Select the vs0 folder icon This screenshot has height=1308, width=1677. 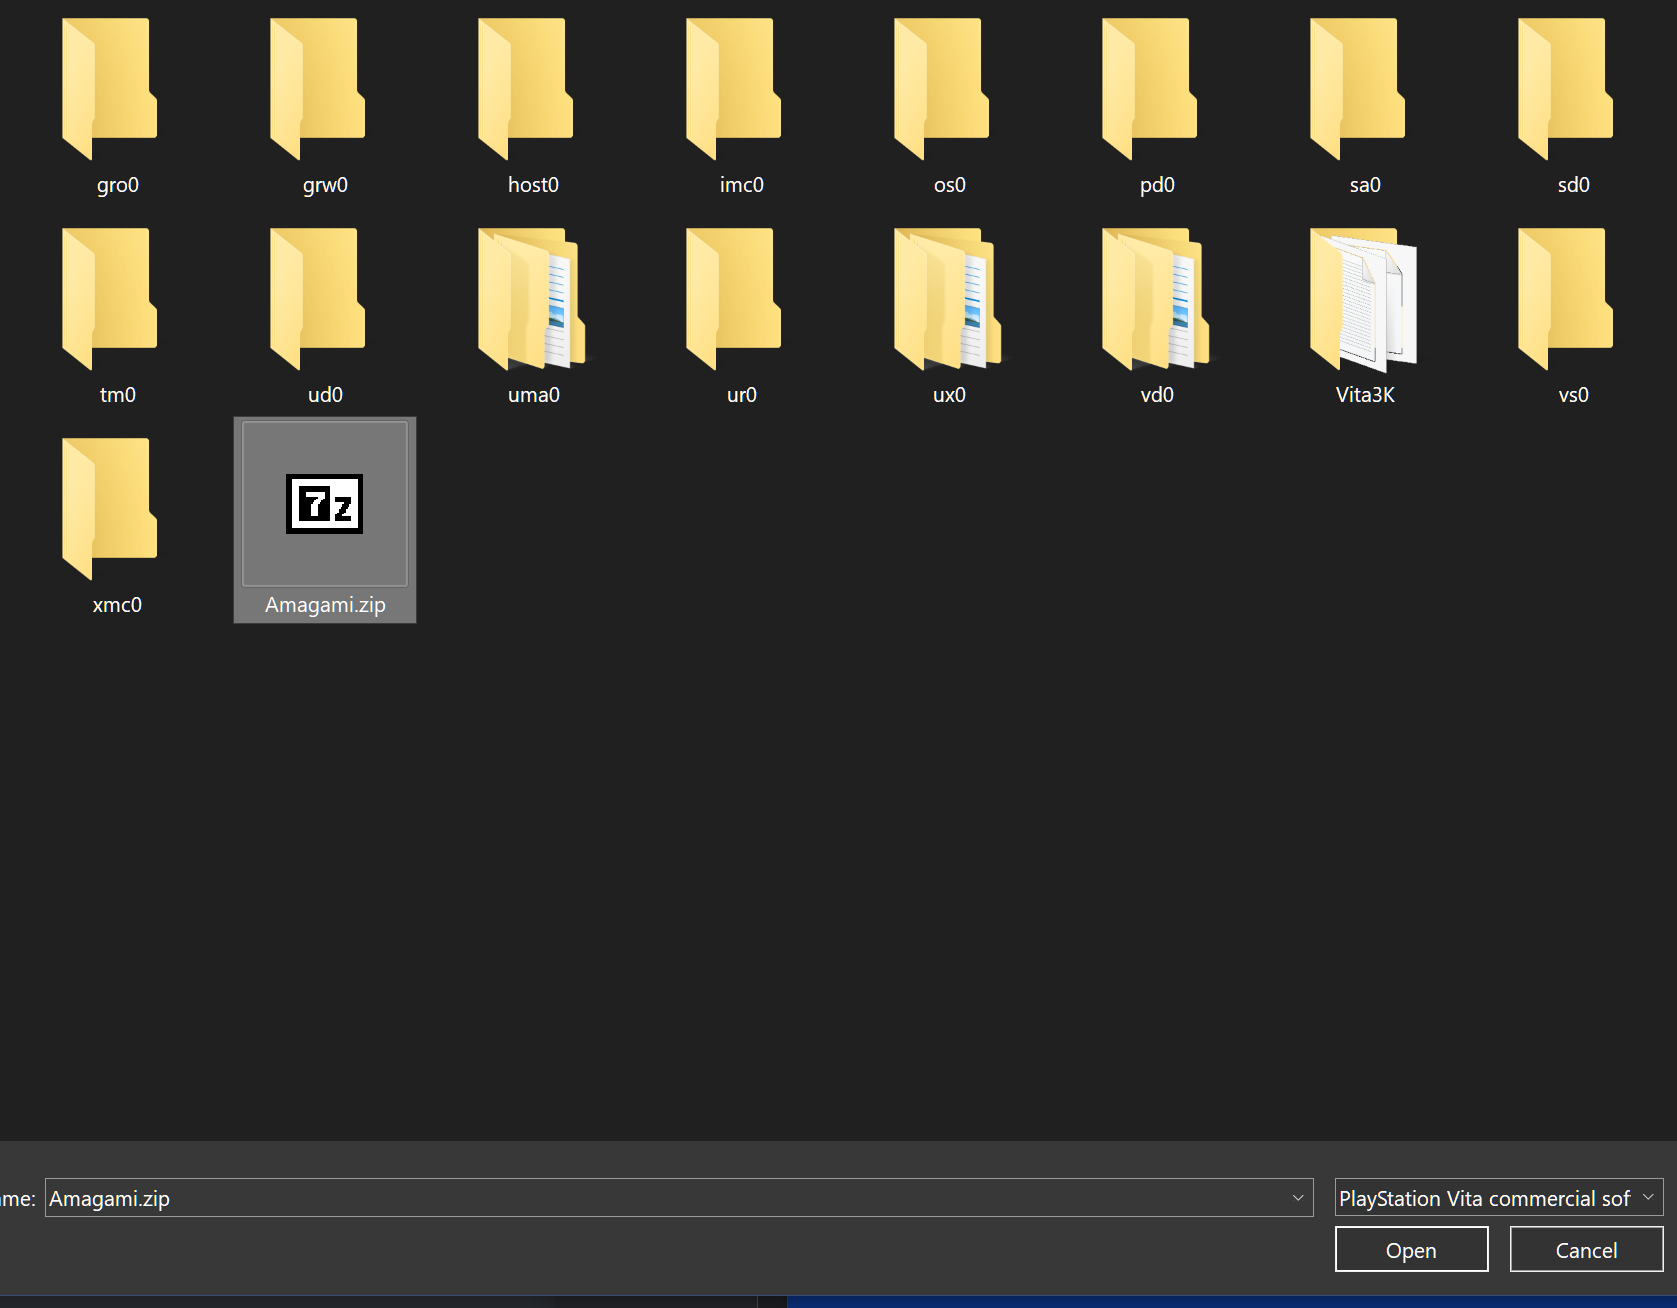(x=1565, y=298)
